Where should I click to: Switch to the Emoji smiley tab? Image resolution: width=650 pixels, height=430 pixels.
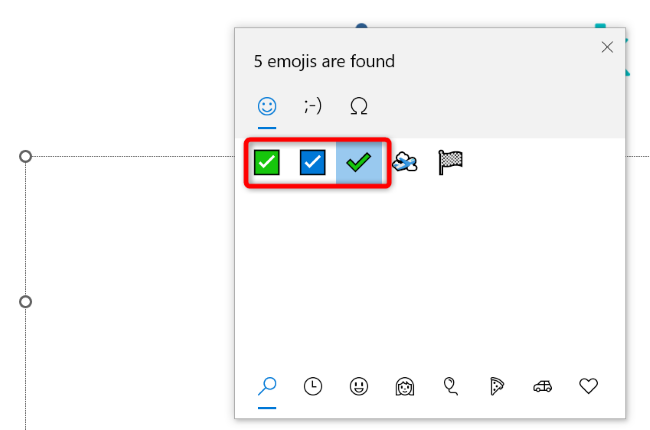pyautogui.click(x=267, y=105)
